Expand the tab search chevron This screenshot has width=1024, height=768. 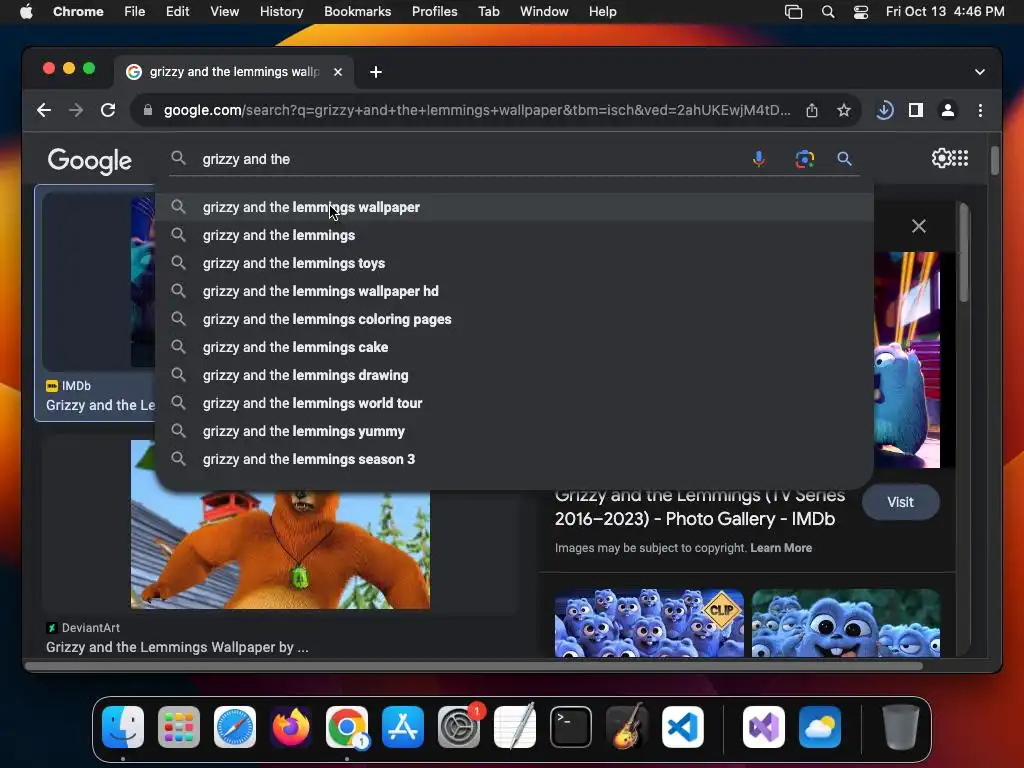point(980,72)
